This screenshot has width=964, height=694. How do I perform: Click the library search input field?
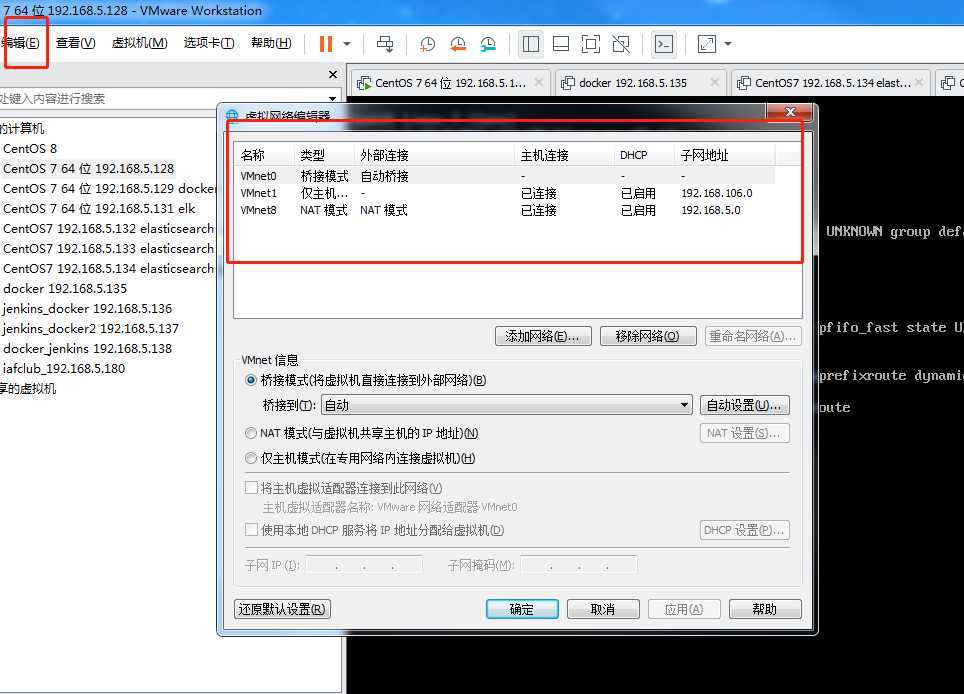coord(163,98)
